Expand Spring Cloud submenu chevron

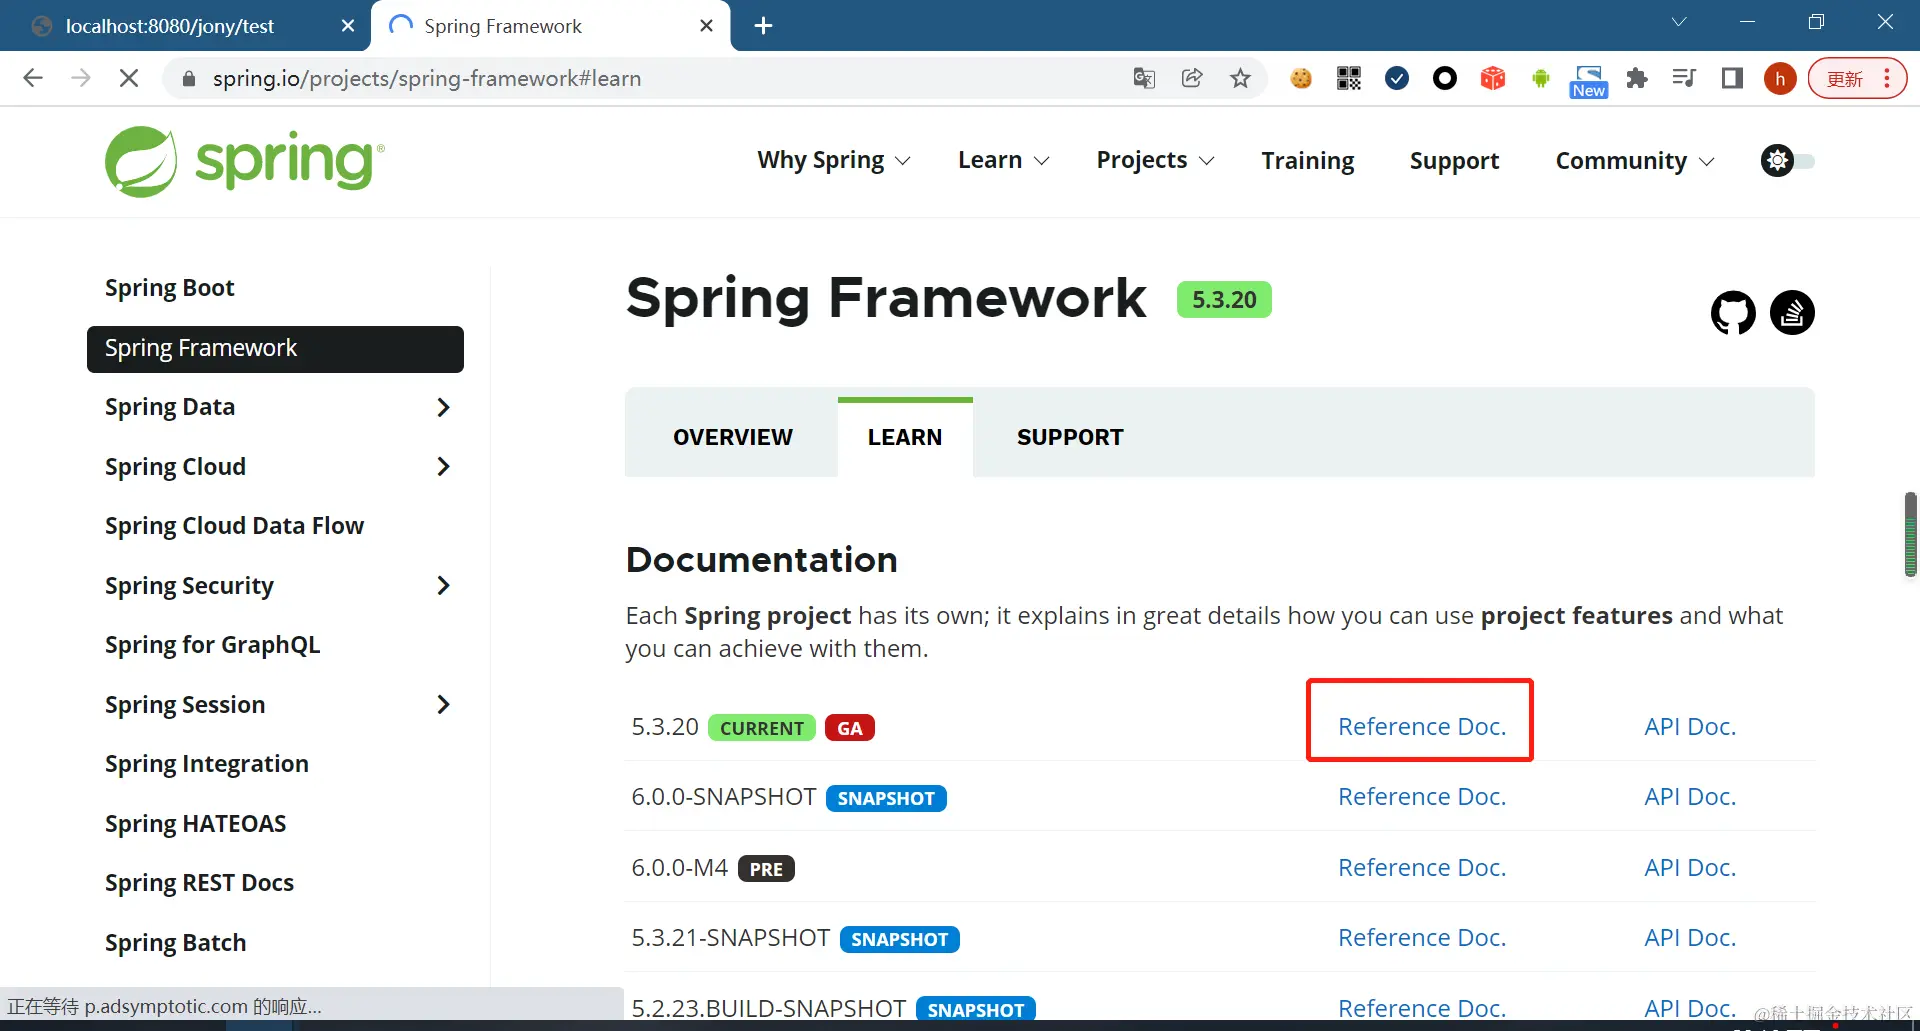443,467
